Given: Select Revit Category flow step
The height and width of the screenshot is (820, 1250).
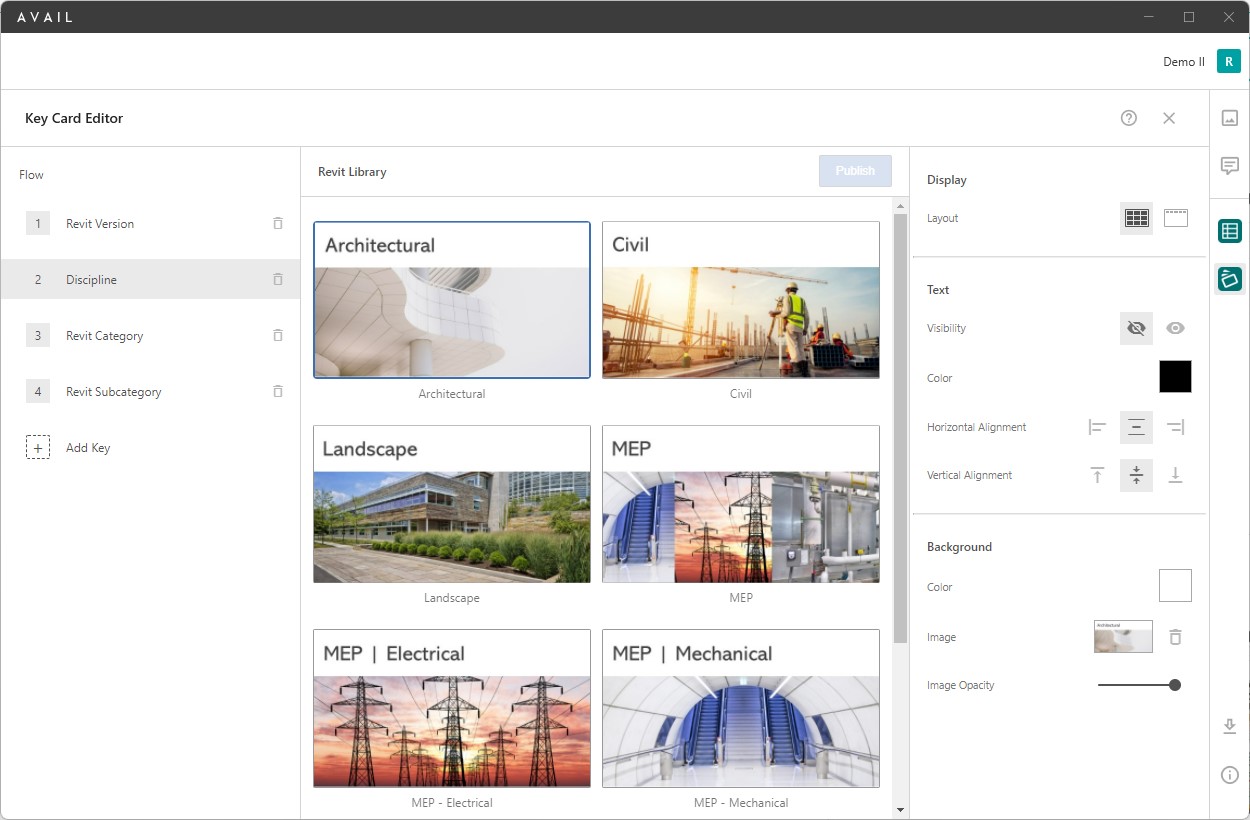Looking at the screenshot, I should pos(150,336).
